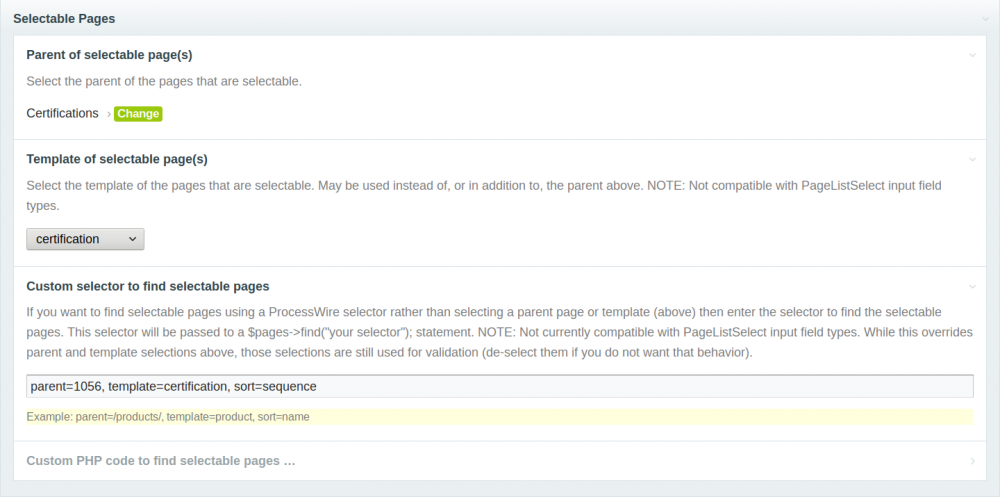This screenshot has width=1000, height=497.
Task: Click chevron icon in Template of selectable page(s) header
Action: coord(972,159)
